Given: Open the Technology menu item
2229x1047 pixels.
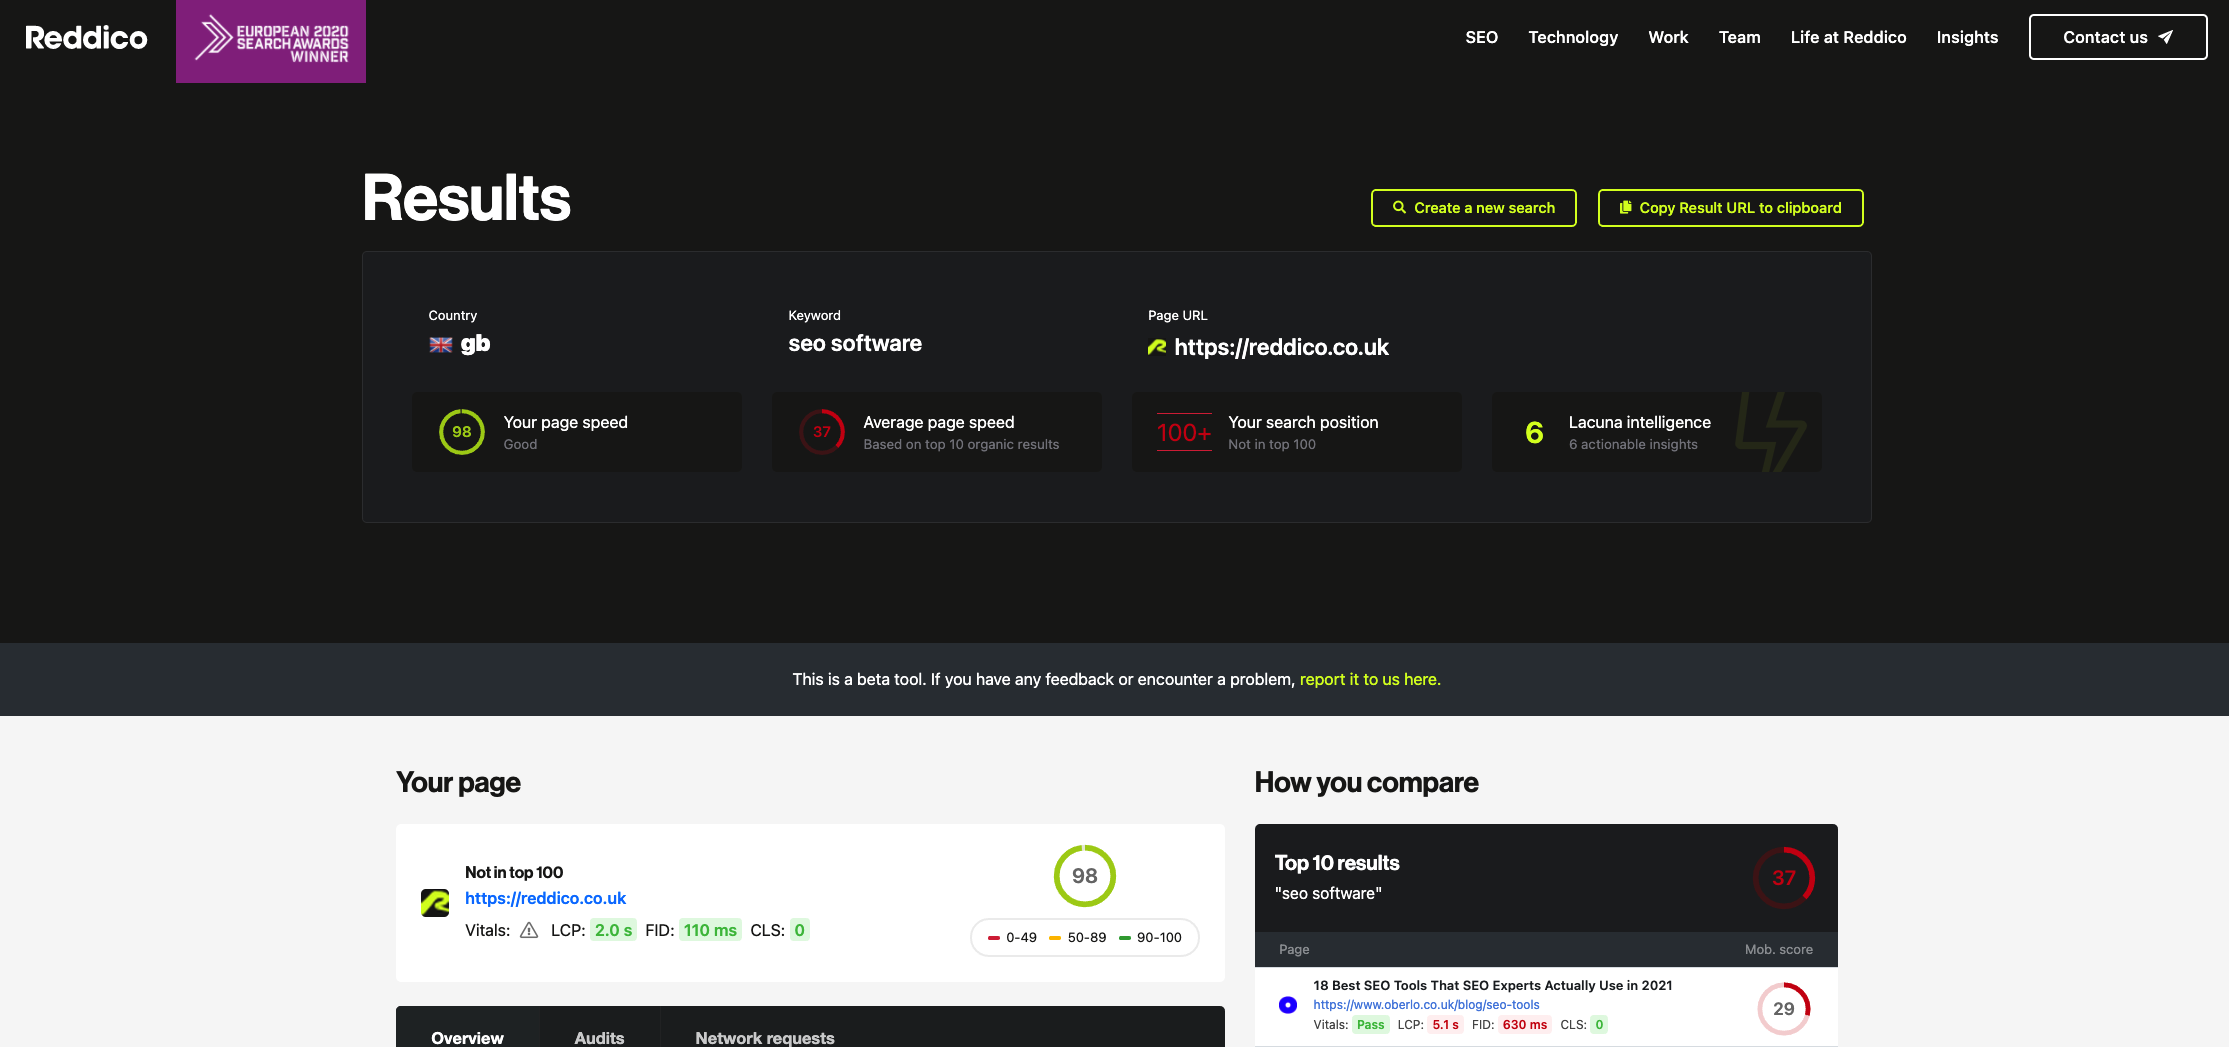Looking at the screenshot, I should point(1573,37).
